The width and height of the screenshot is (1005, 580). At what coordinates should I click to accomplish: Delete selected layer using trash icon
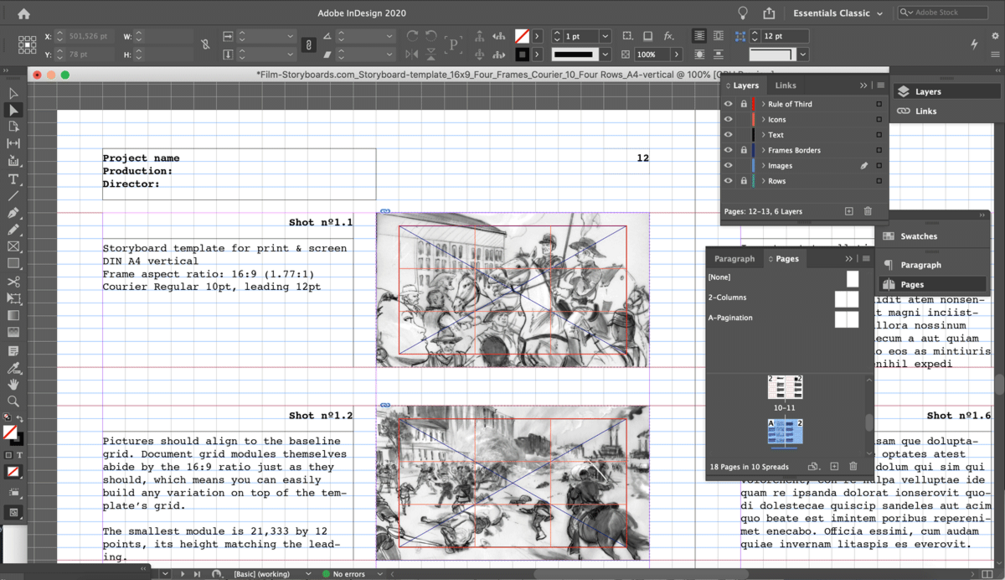pyautogui.click(x=867, y=211)
